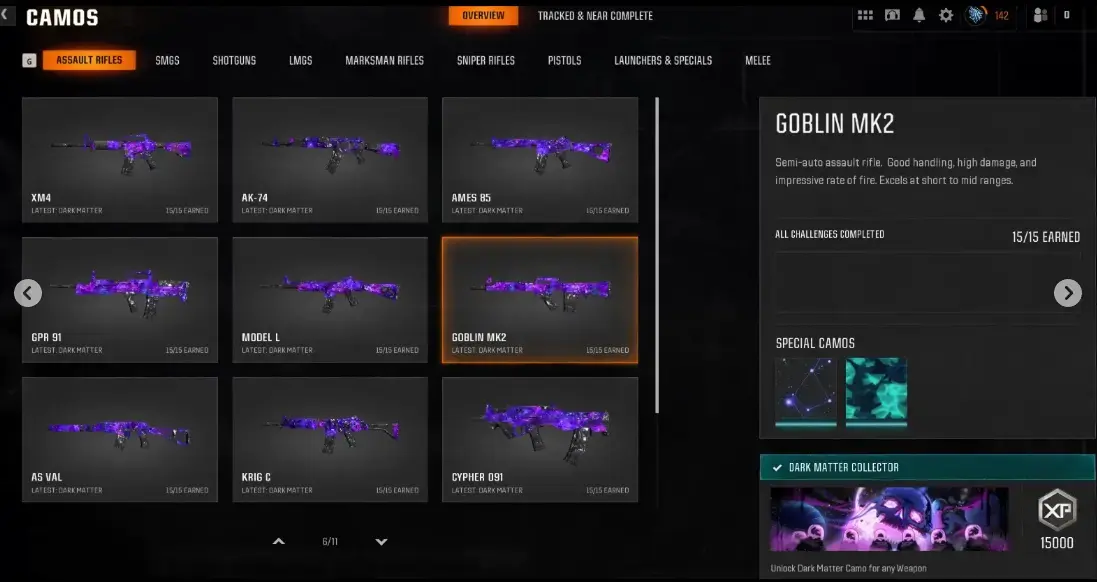Select the constellation special camo swatch
Screen dimensions: 1097x582
click(805, 390)
